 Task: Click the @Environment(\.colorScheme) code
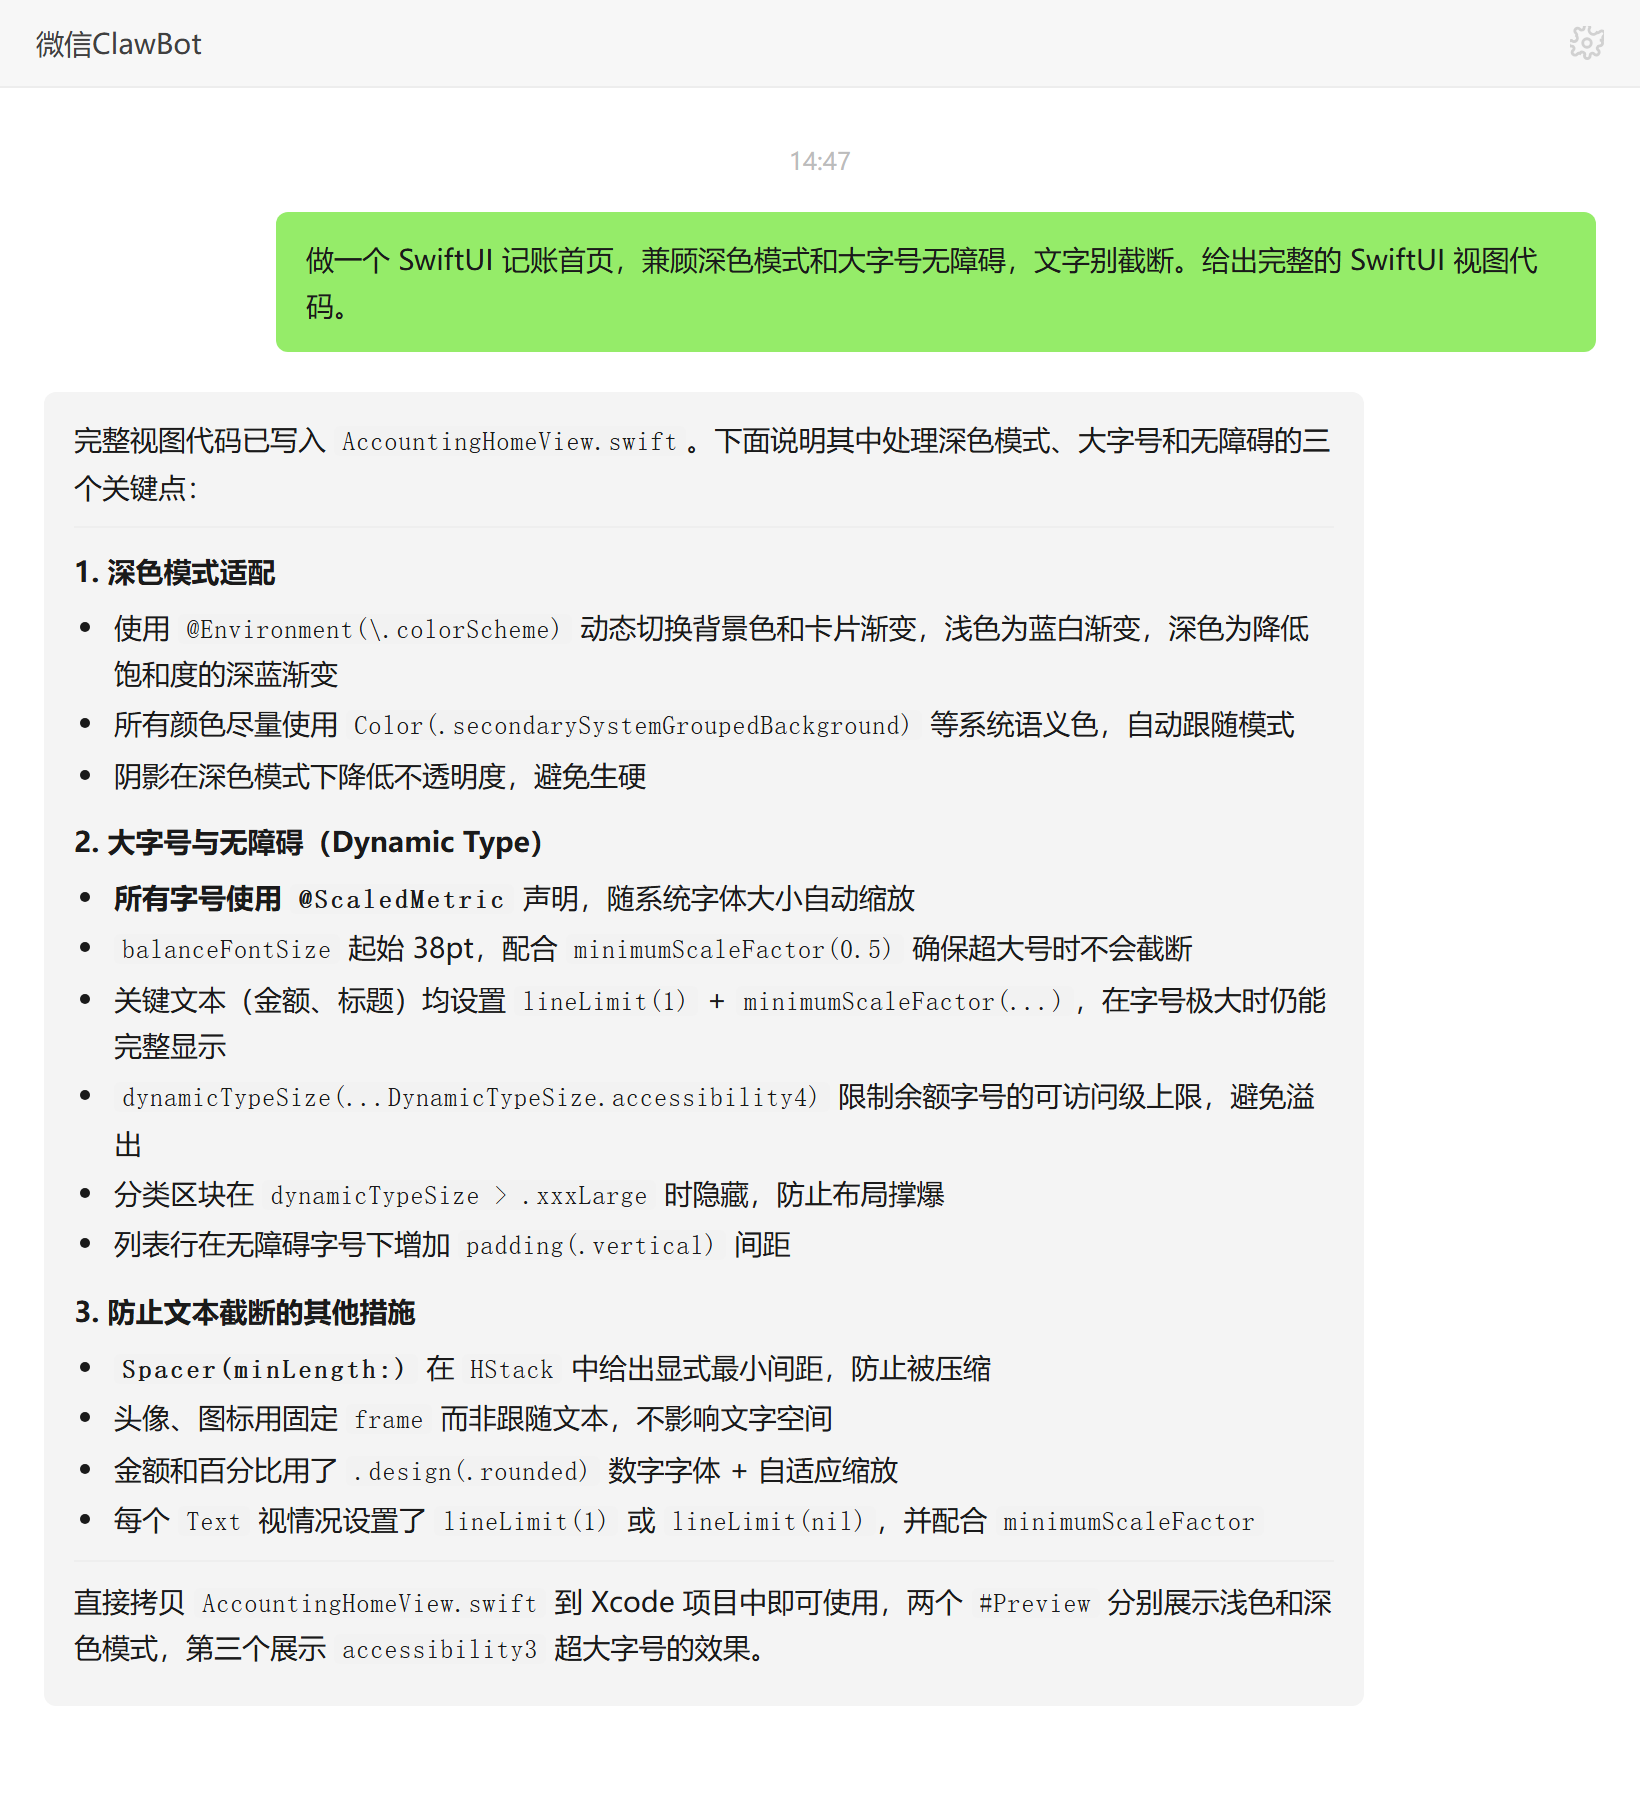(374, 630)
